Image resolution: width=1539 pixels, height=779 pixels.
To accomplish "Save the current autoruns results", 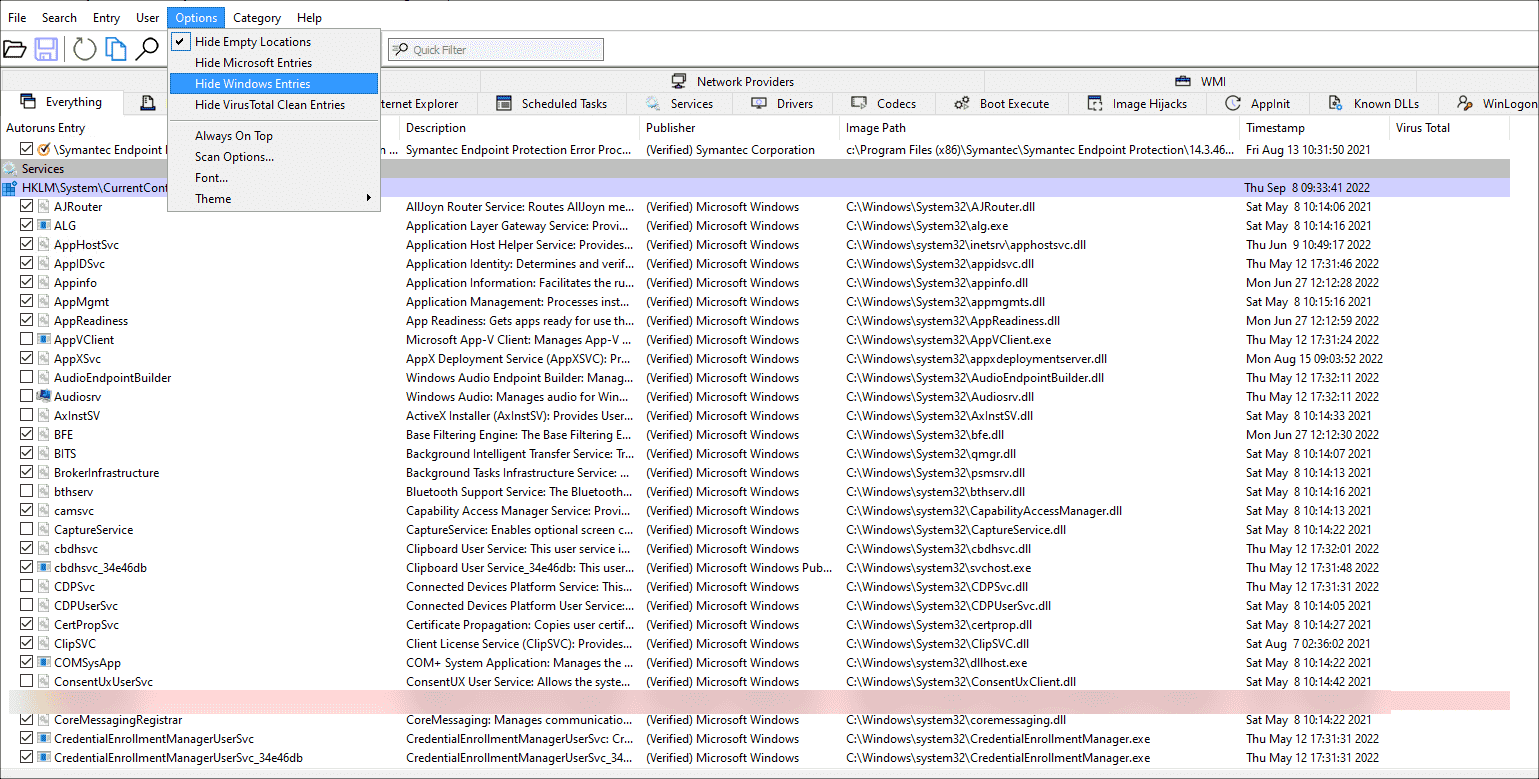I will [46, 48].
